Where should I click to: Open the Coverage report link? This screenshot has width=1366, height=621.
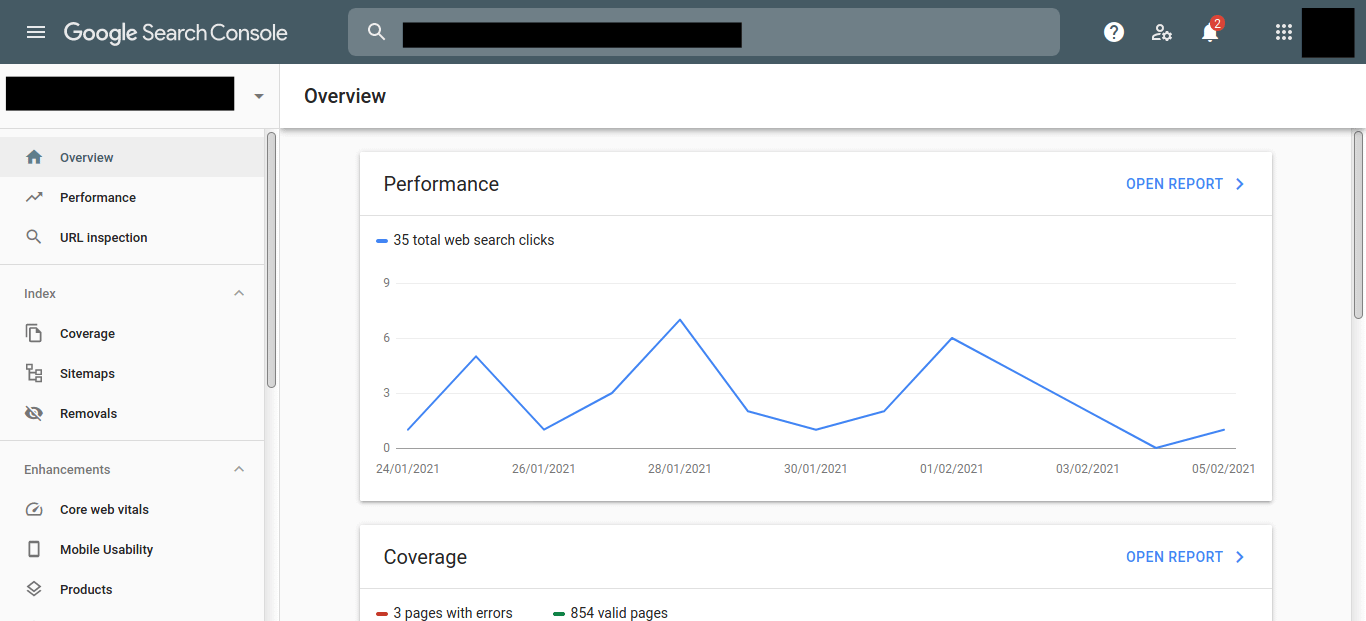click(1185, 557)
